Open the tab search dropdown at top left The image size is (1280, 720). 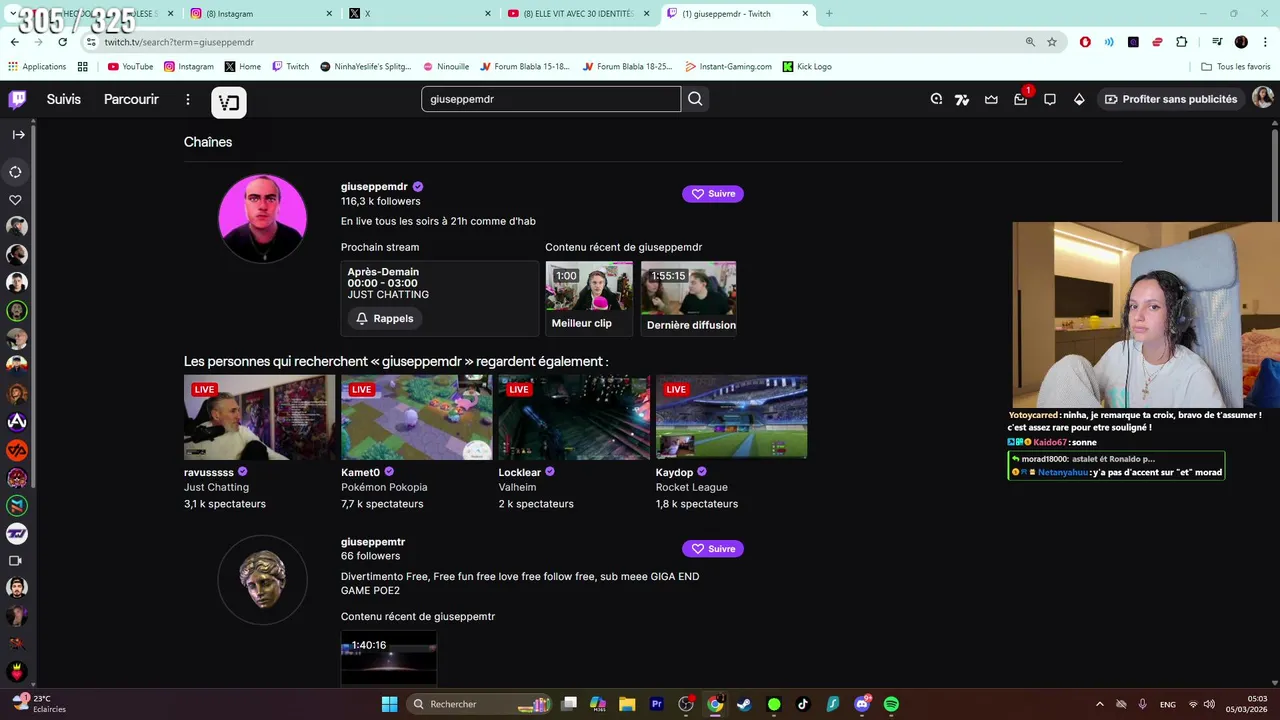pos(12,13)
